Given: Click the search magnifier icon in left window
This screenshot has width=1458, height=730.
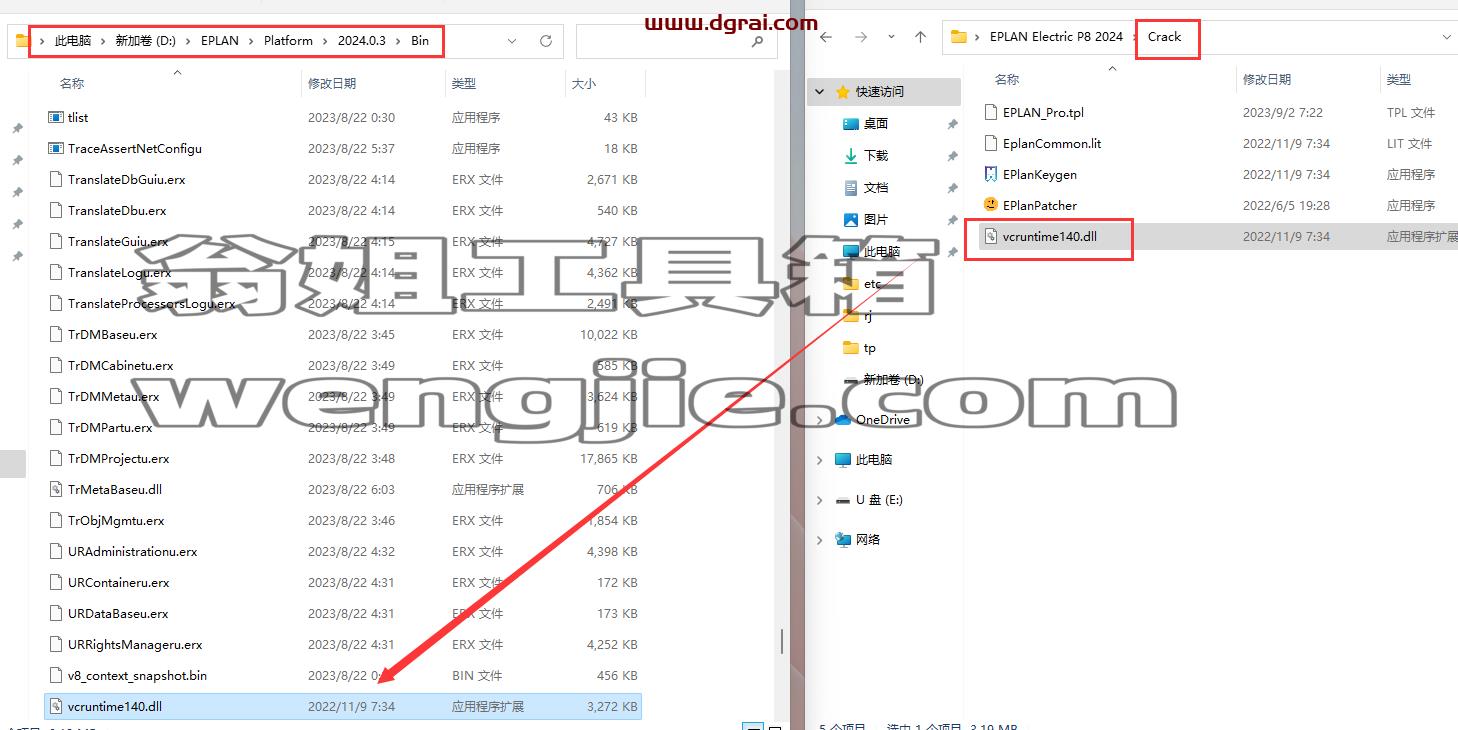Looking at the screenshot, I should coord(757,42).
